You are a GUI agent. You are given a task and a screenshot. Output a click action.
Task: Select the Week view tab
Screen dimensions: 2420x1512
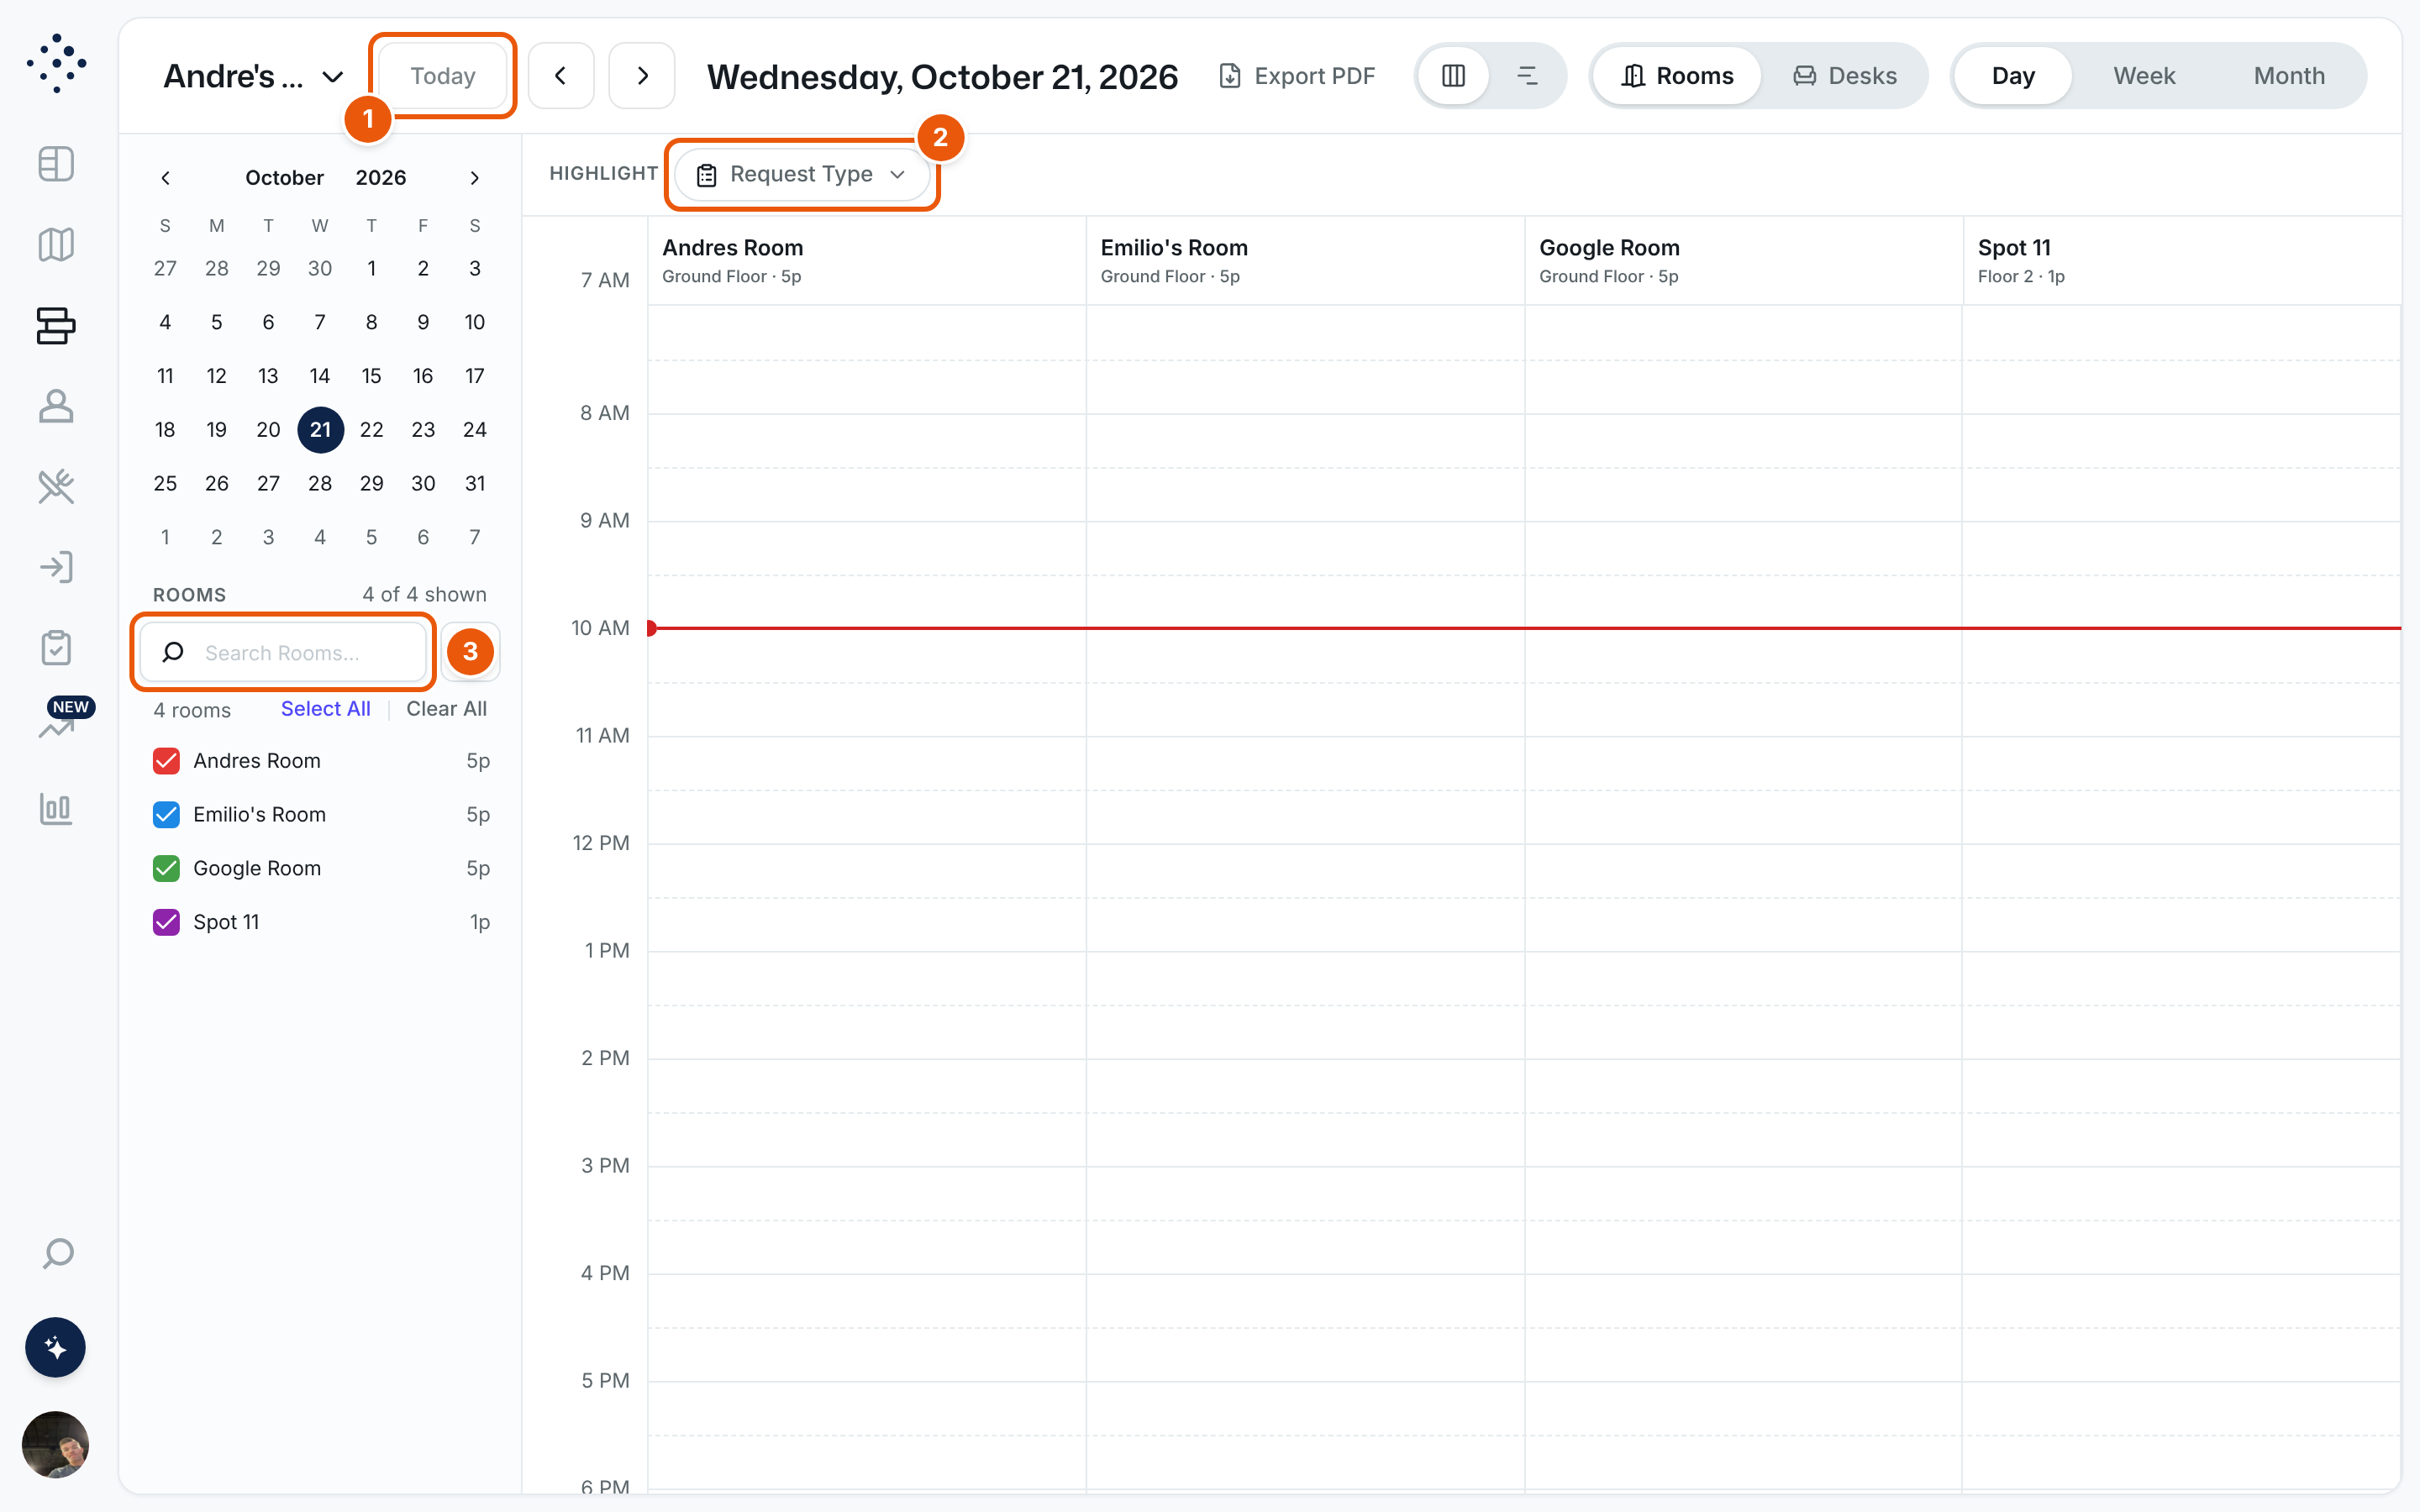pos(2144,76)
